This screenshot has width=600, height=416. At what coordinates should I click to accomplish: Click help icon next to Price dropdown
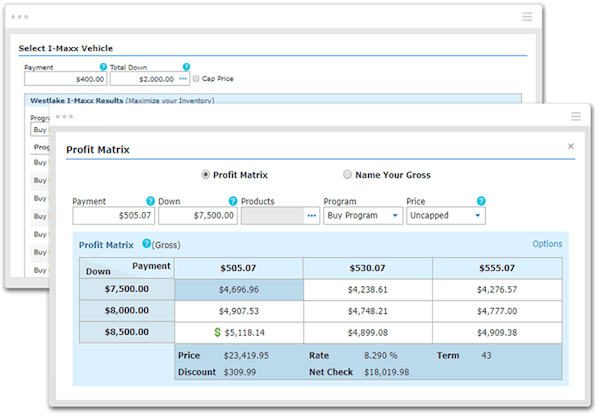[481, 201]
